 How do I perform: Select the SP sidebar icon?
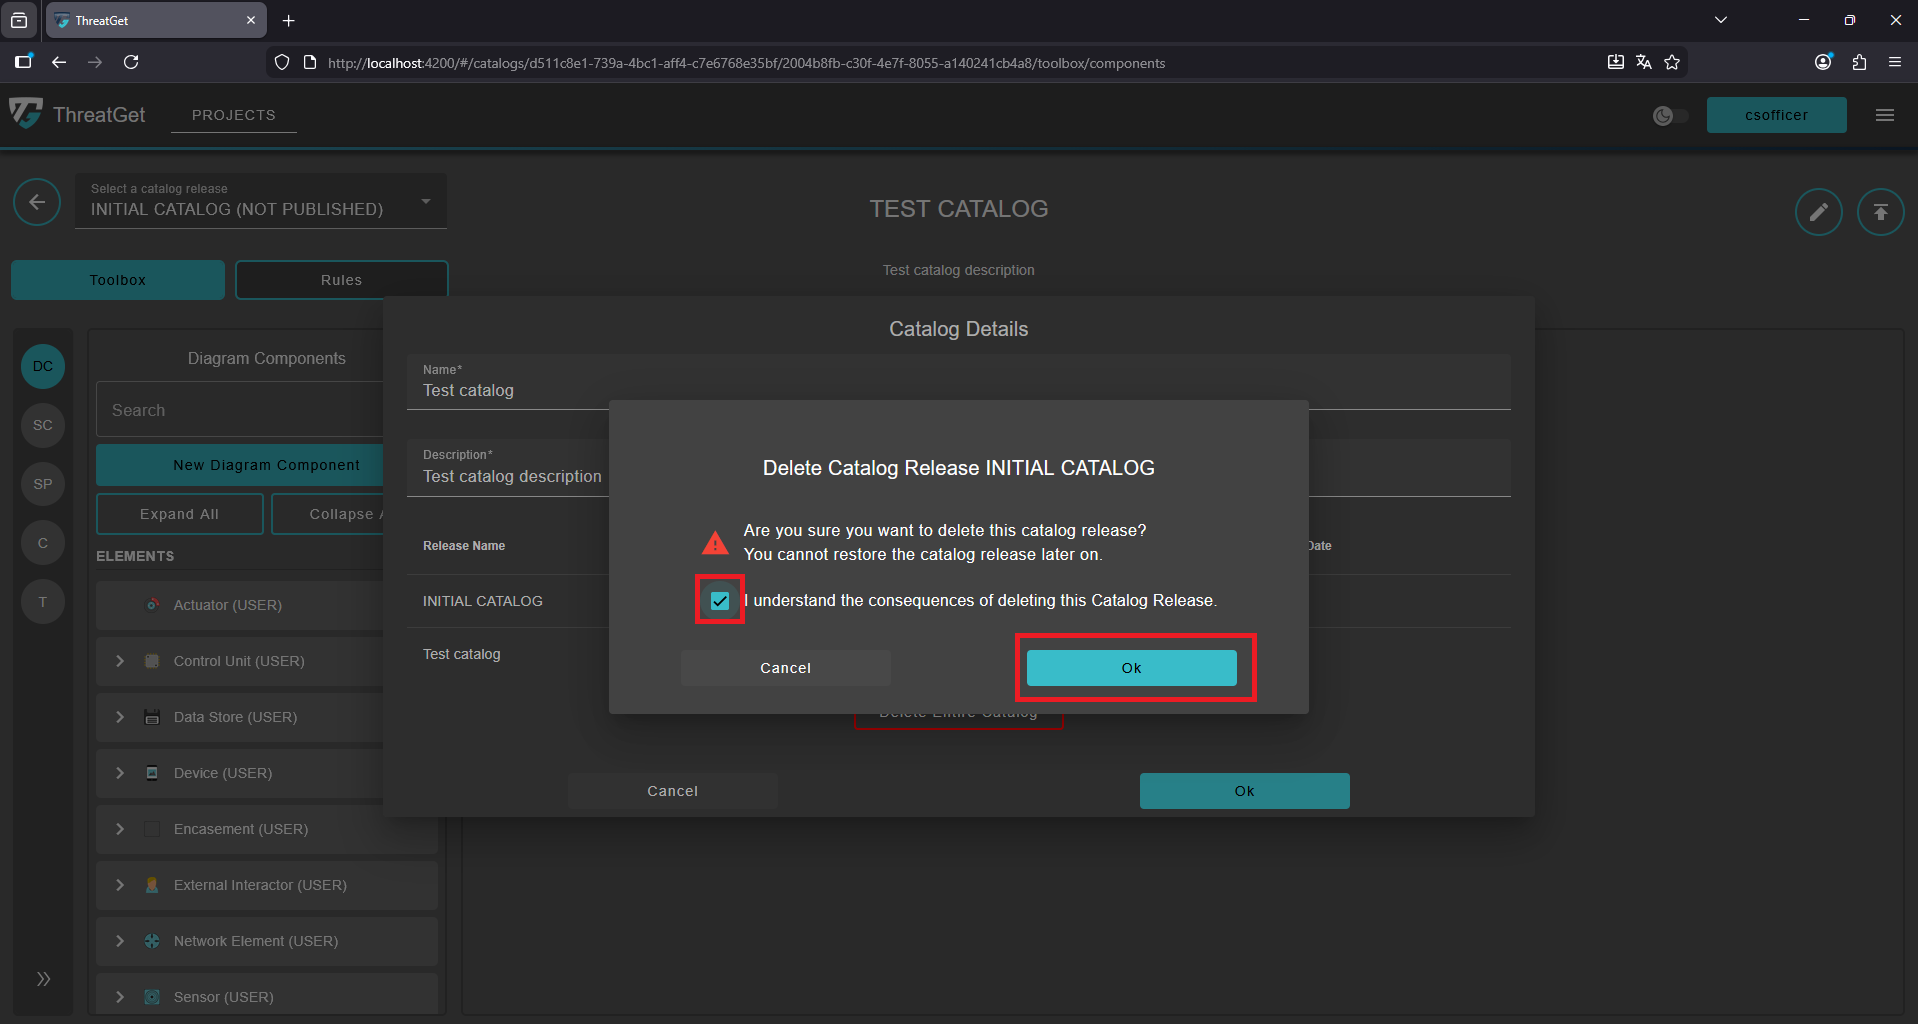click(42, 484)
